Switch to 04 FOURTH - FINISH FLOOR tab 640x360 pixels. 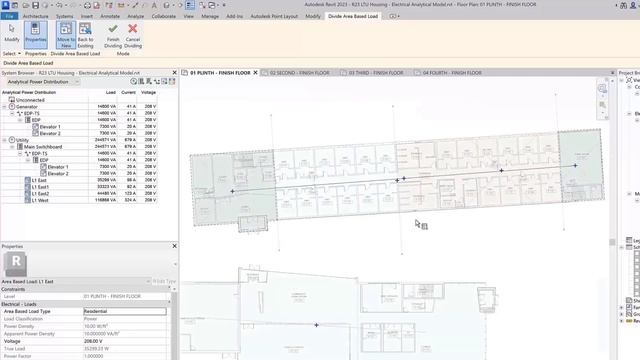452,73
